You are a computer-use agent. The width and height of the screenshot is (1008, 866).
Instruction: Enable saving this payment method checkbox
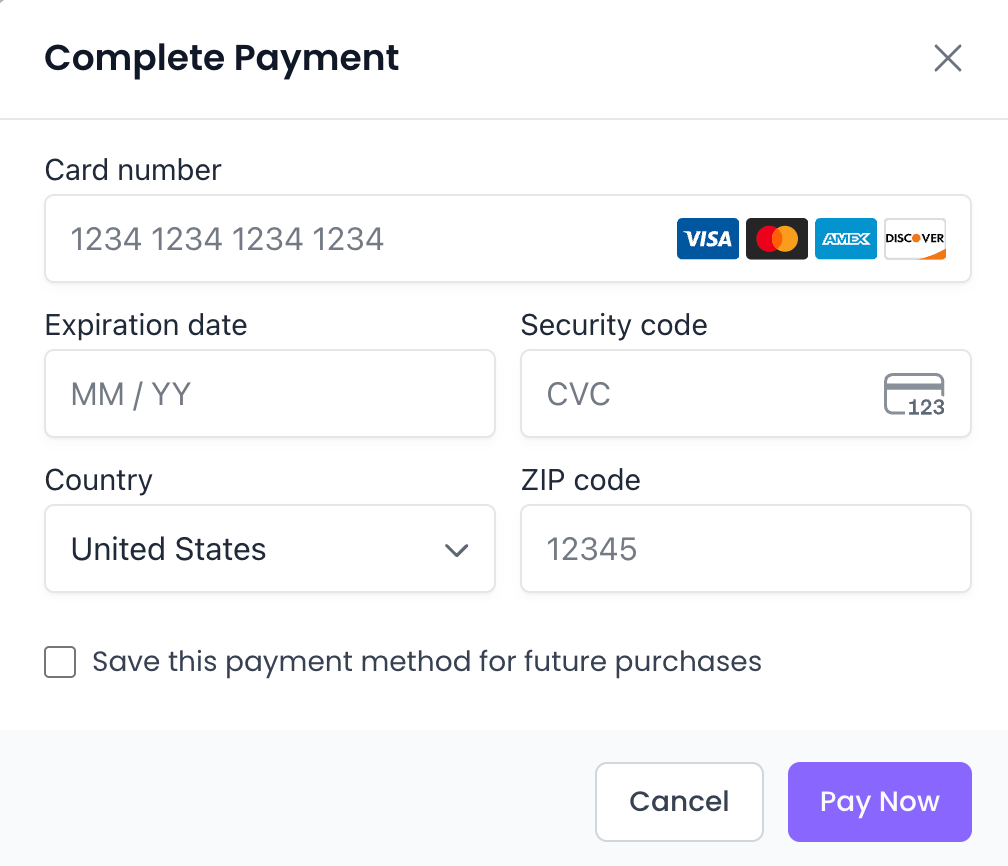click(x=61, y=662)
